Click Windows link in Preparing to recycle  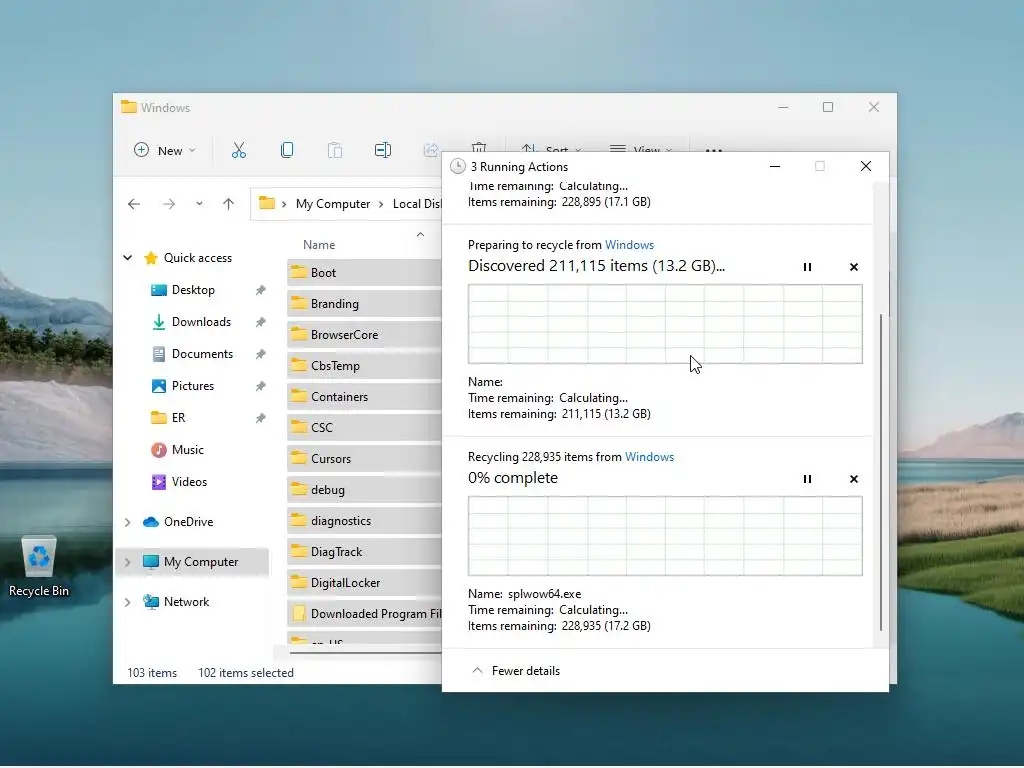coord(629,245)
